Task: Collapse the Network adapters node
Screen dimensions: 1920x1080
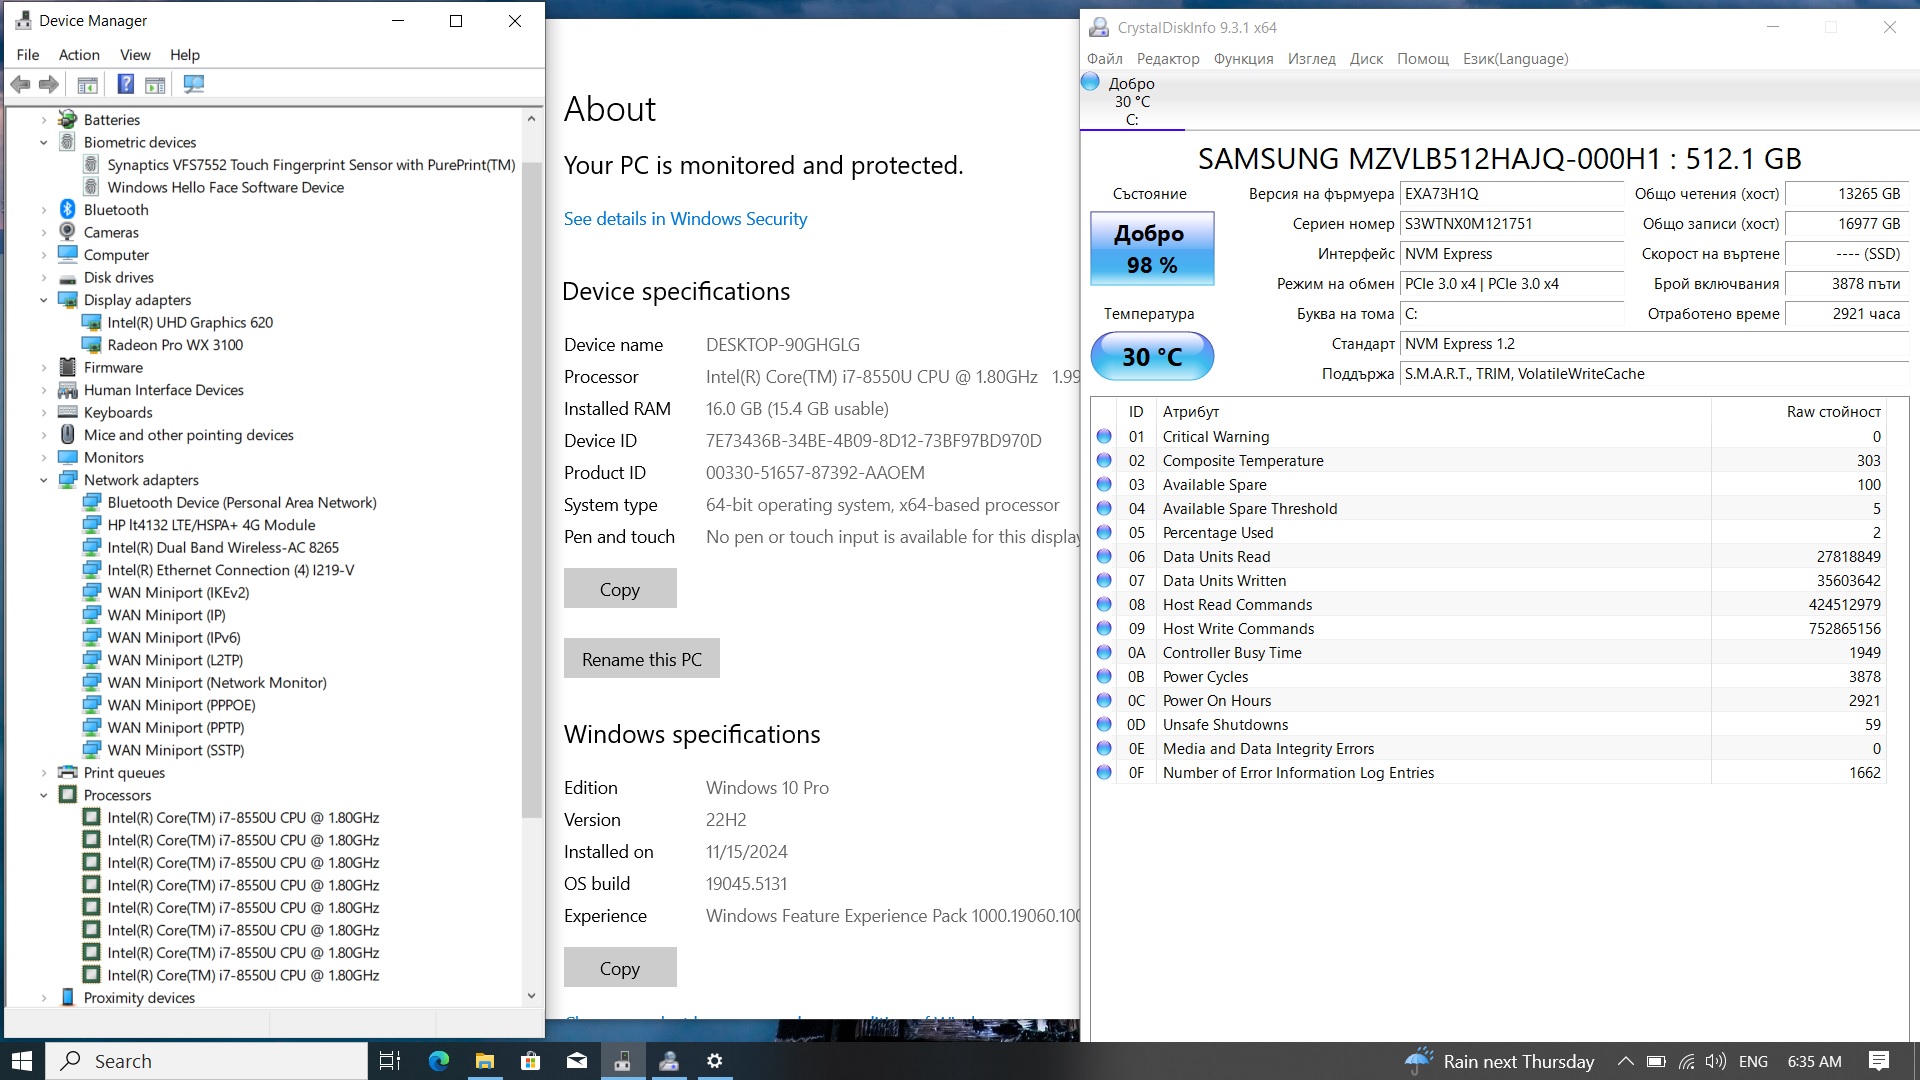Action: pyautogui.click(x=44, y=480)
